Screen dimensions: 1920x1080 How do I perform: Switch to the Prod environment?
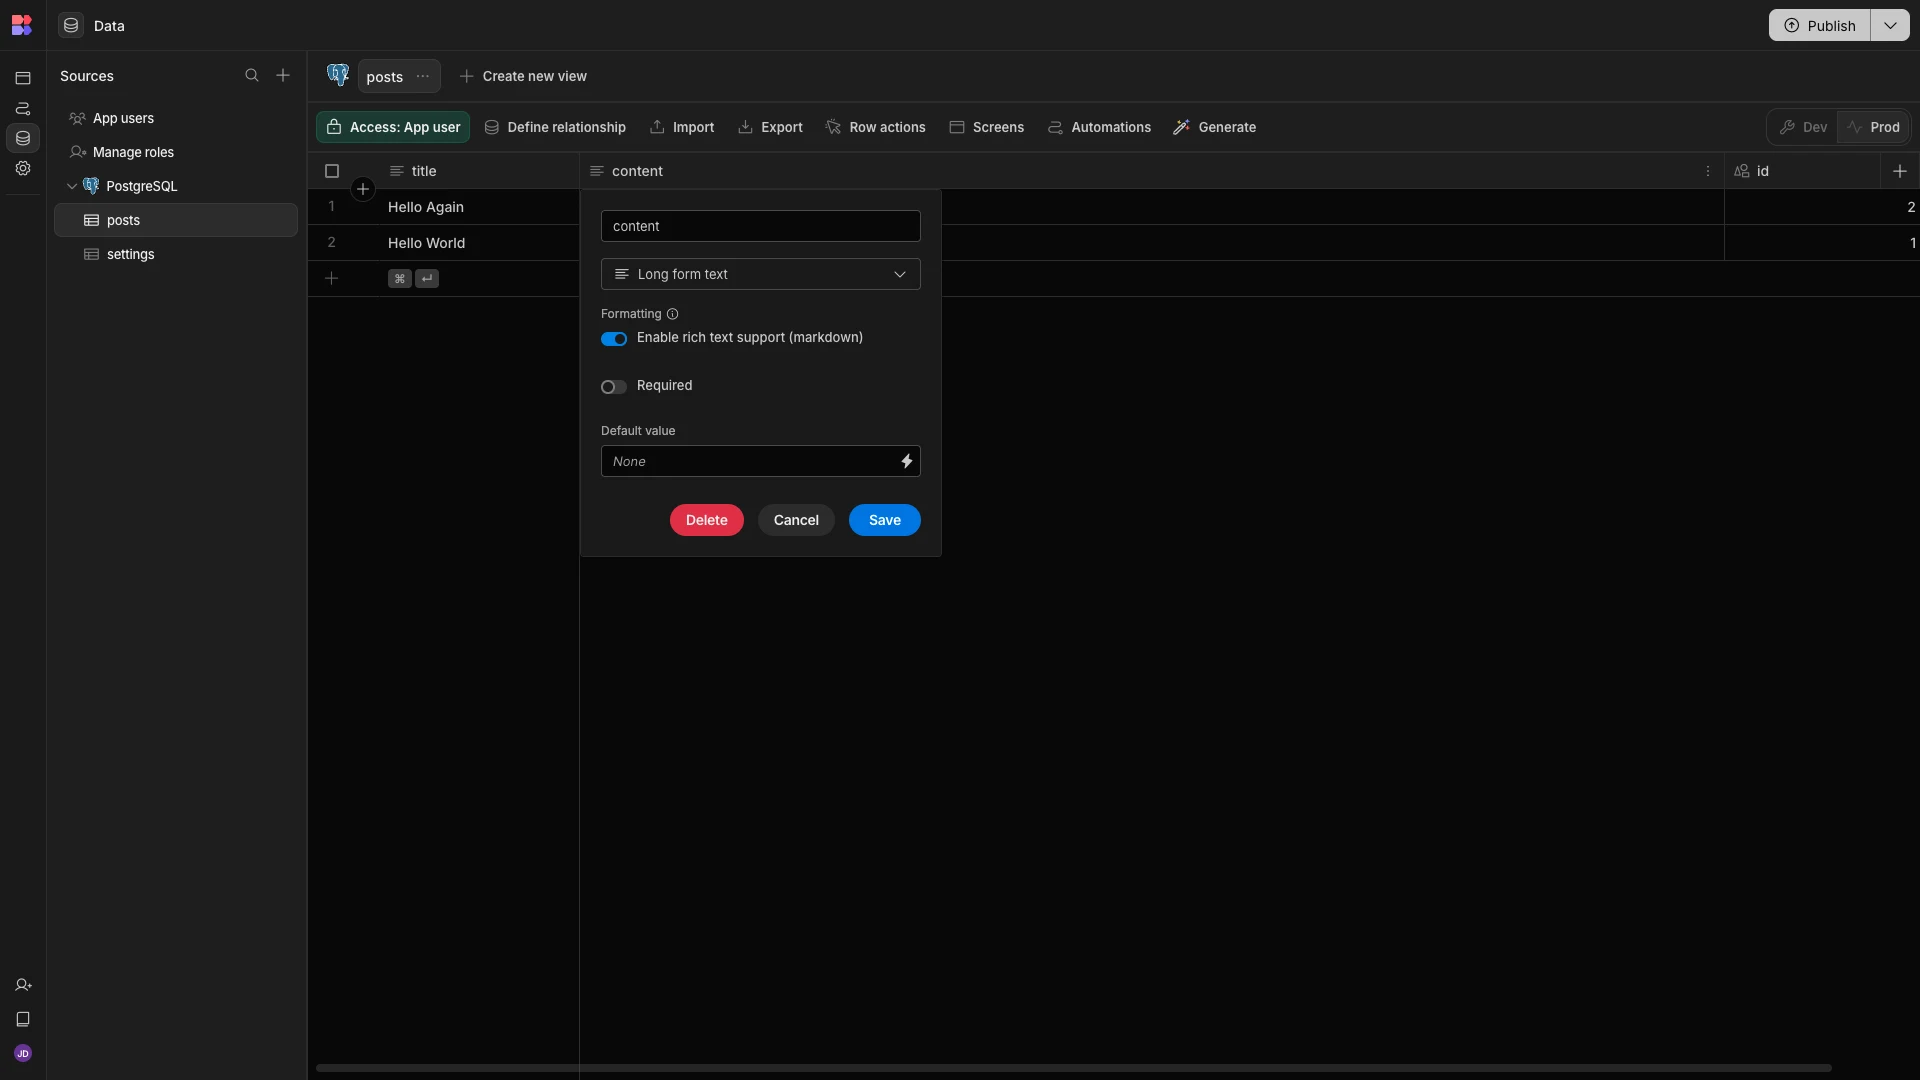[1873, 127]
